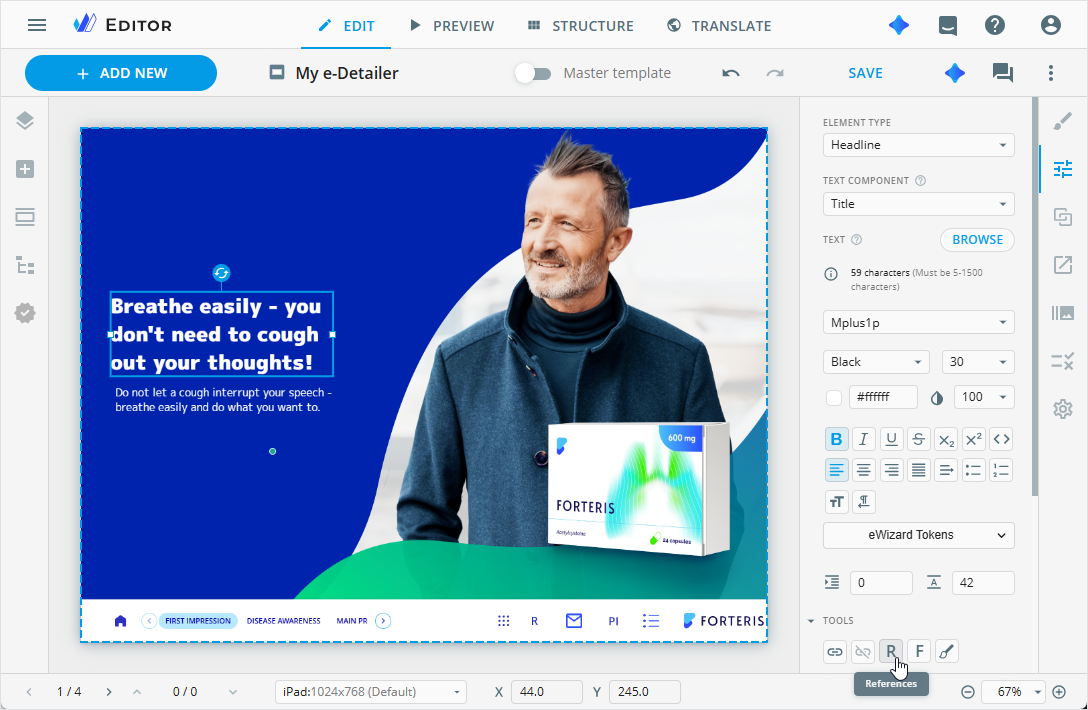1088x710 pixels.
Task: Open the slide layout panel icon
Action: tap(25, 217)
